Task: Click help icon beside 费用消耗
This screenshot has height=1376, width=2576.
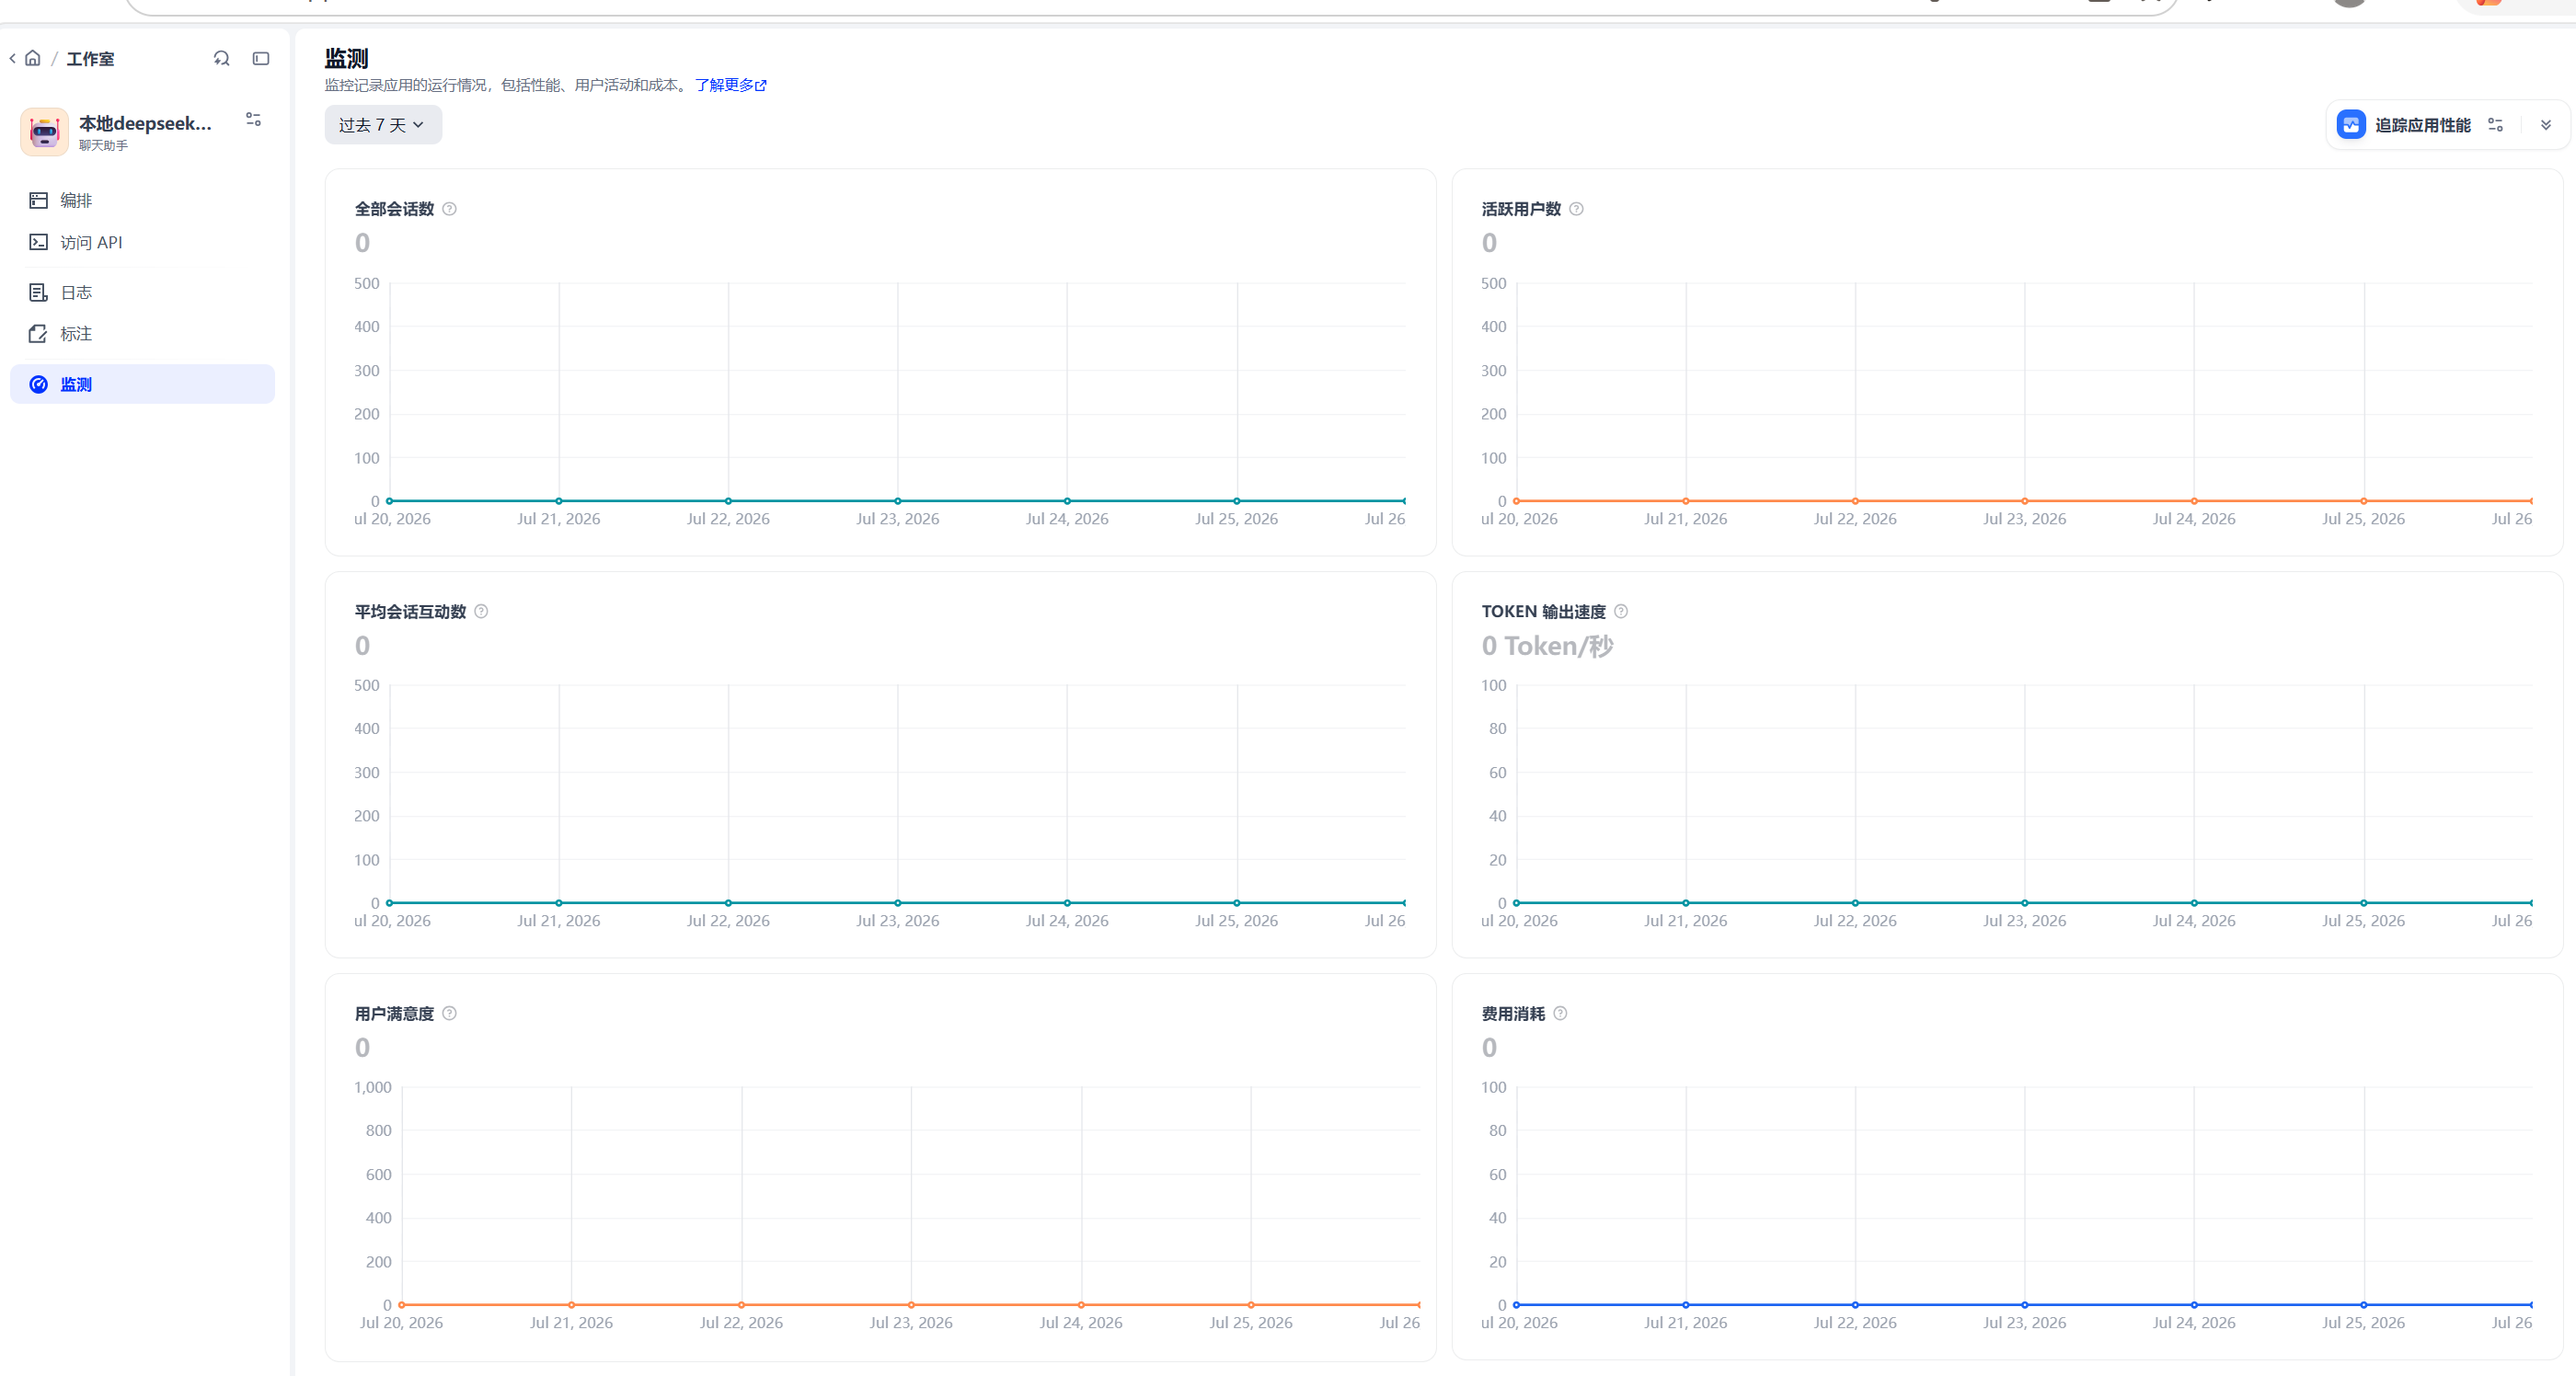Action: [x=1560, y=1013]
